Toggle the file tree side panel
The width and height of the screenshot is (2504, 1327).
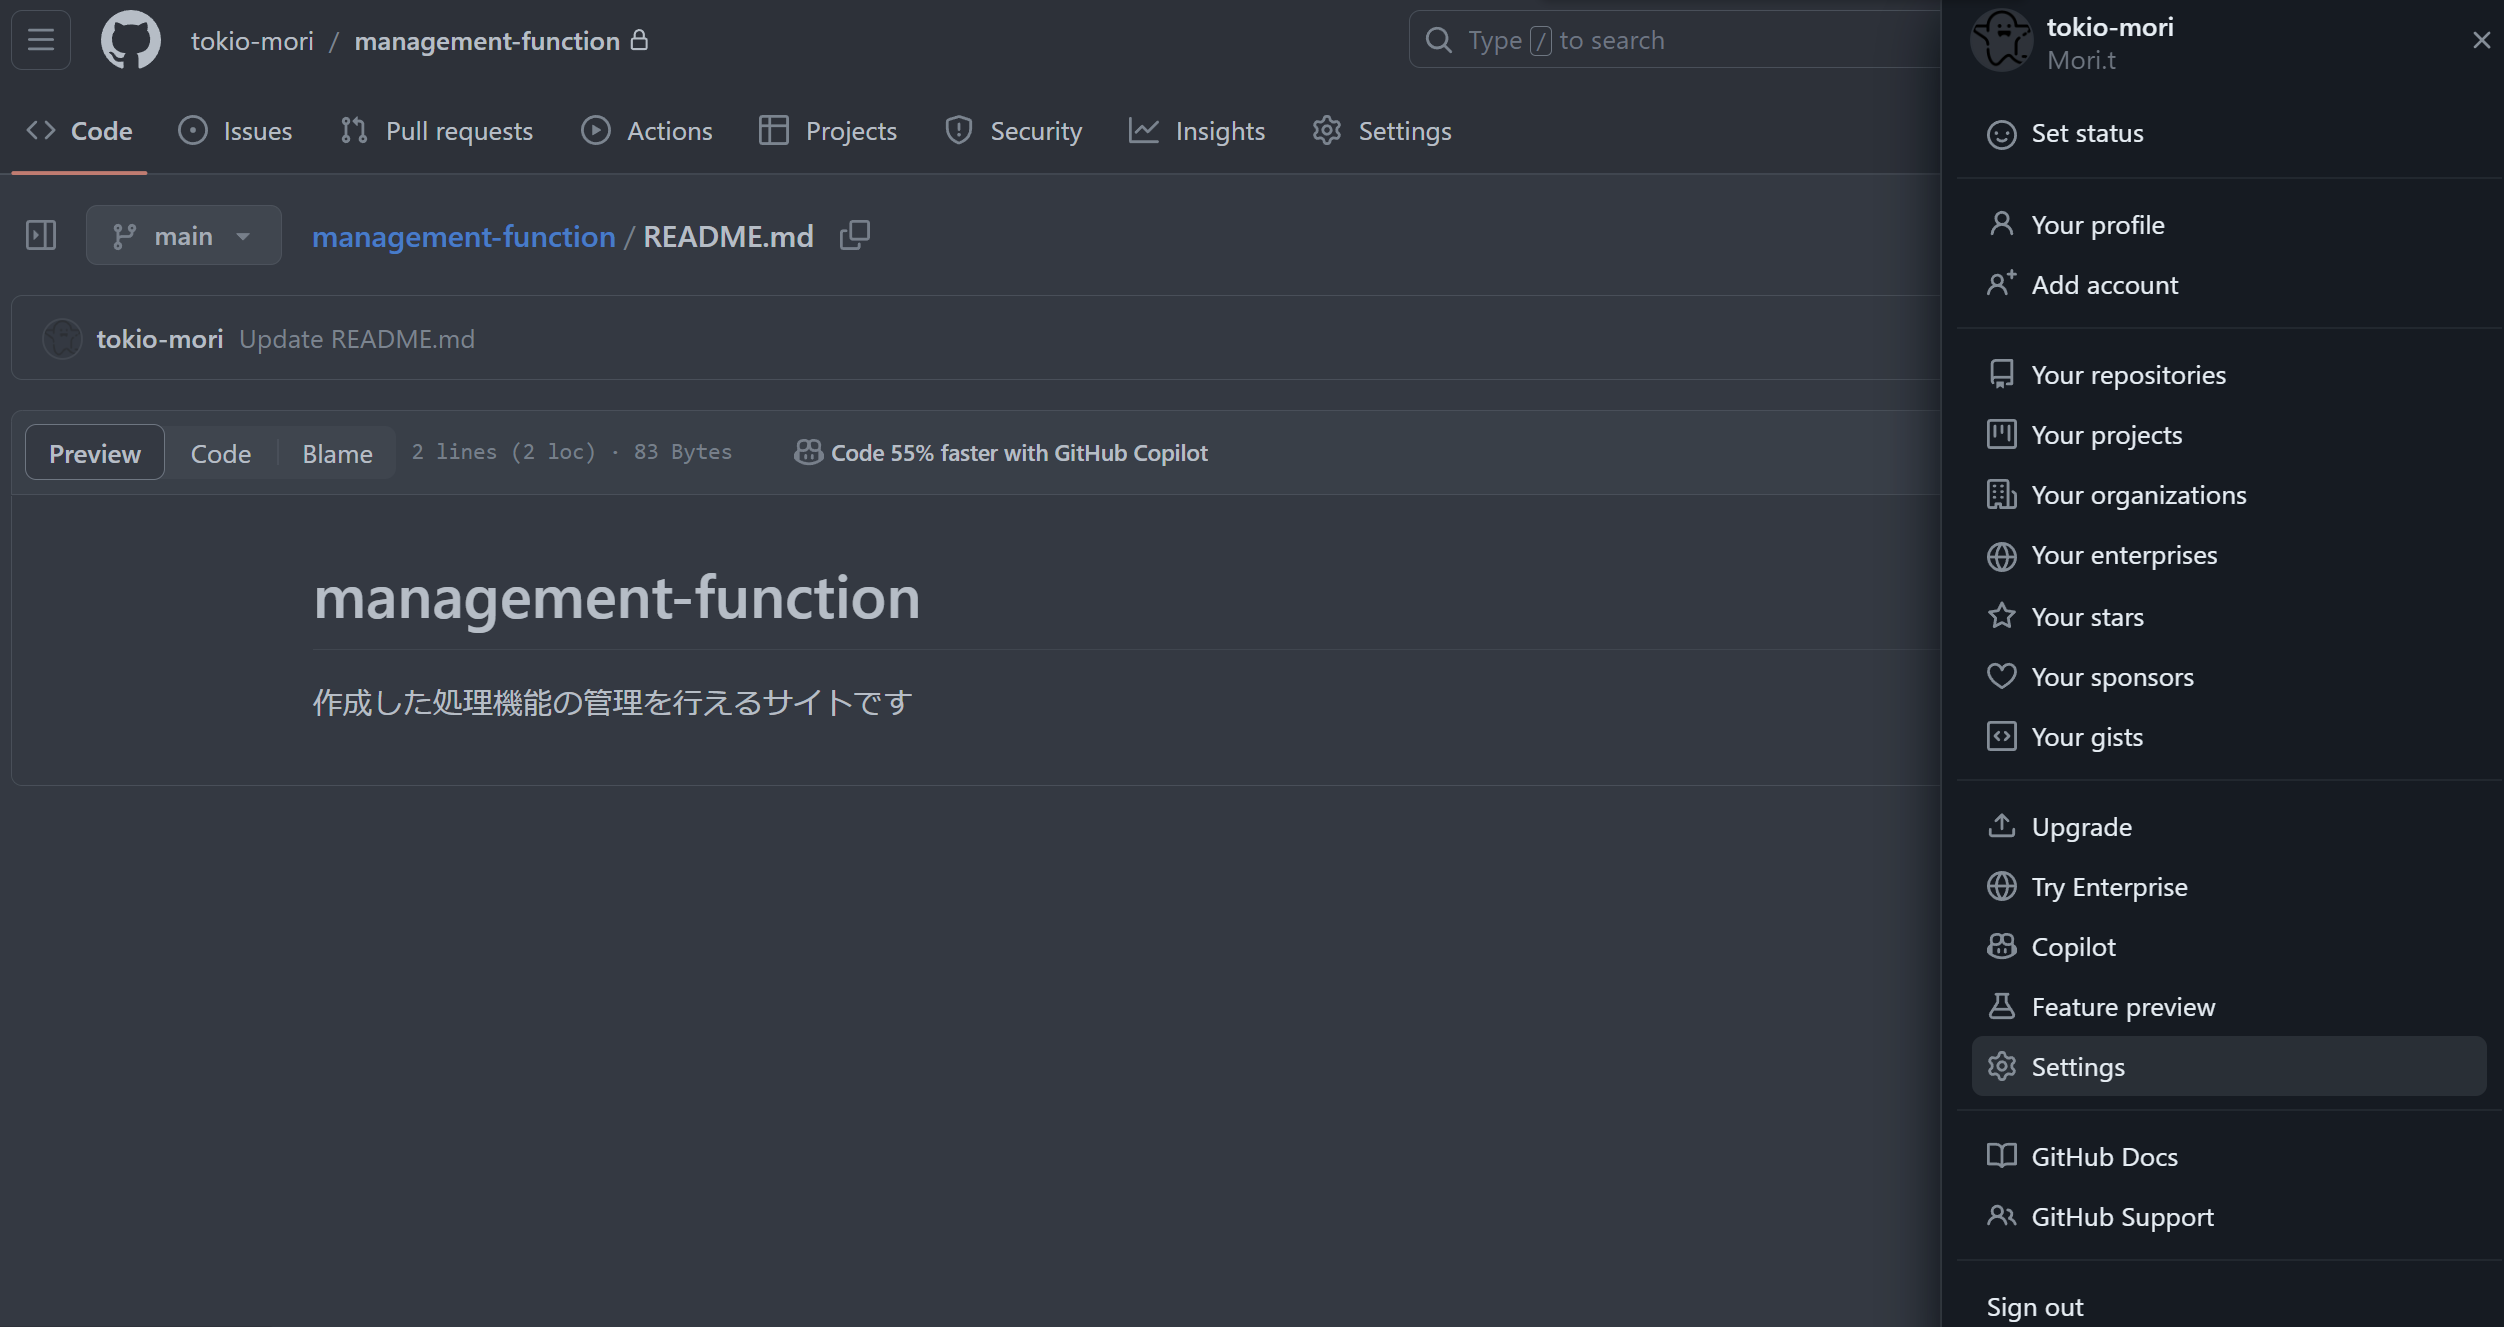pos(41,235)
